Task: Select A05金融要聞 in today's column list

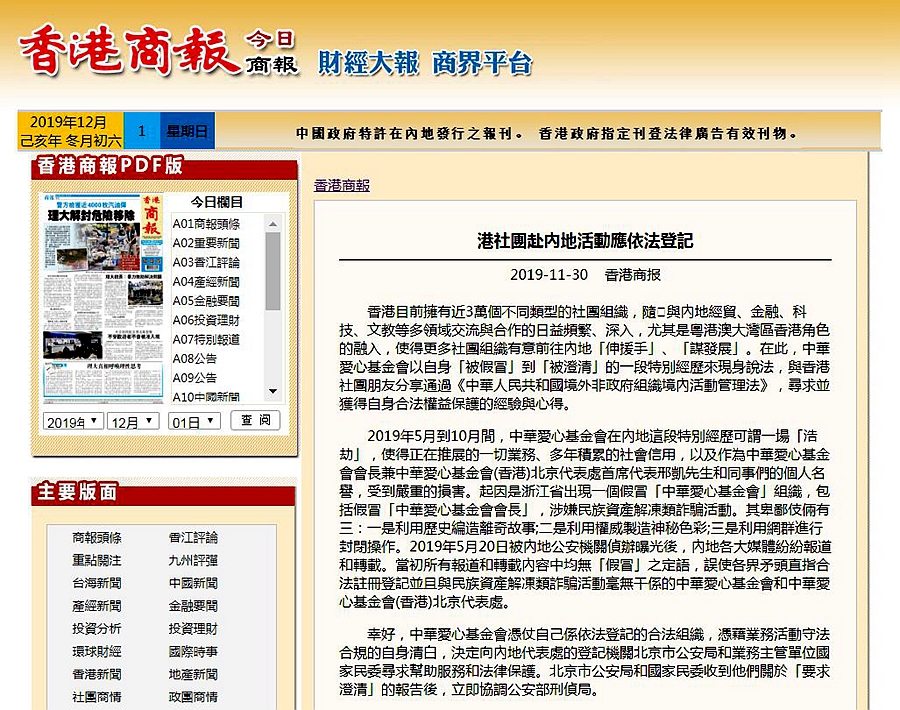Action: point(206,301)
